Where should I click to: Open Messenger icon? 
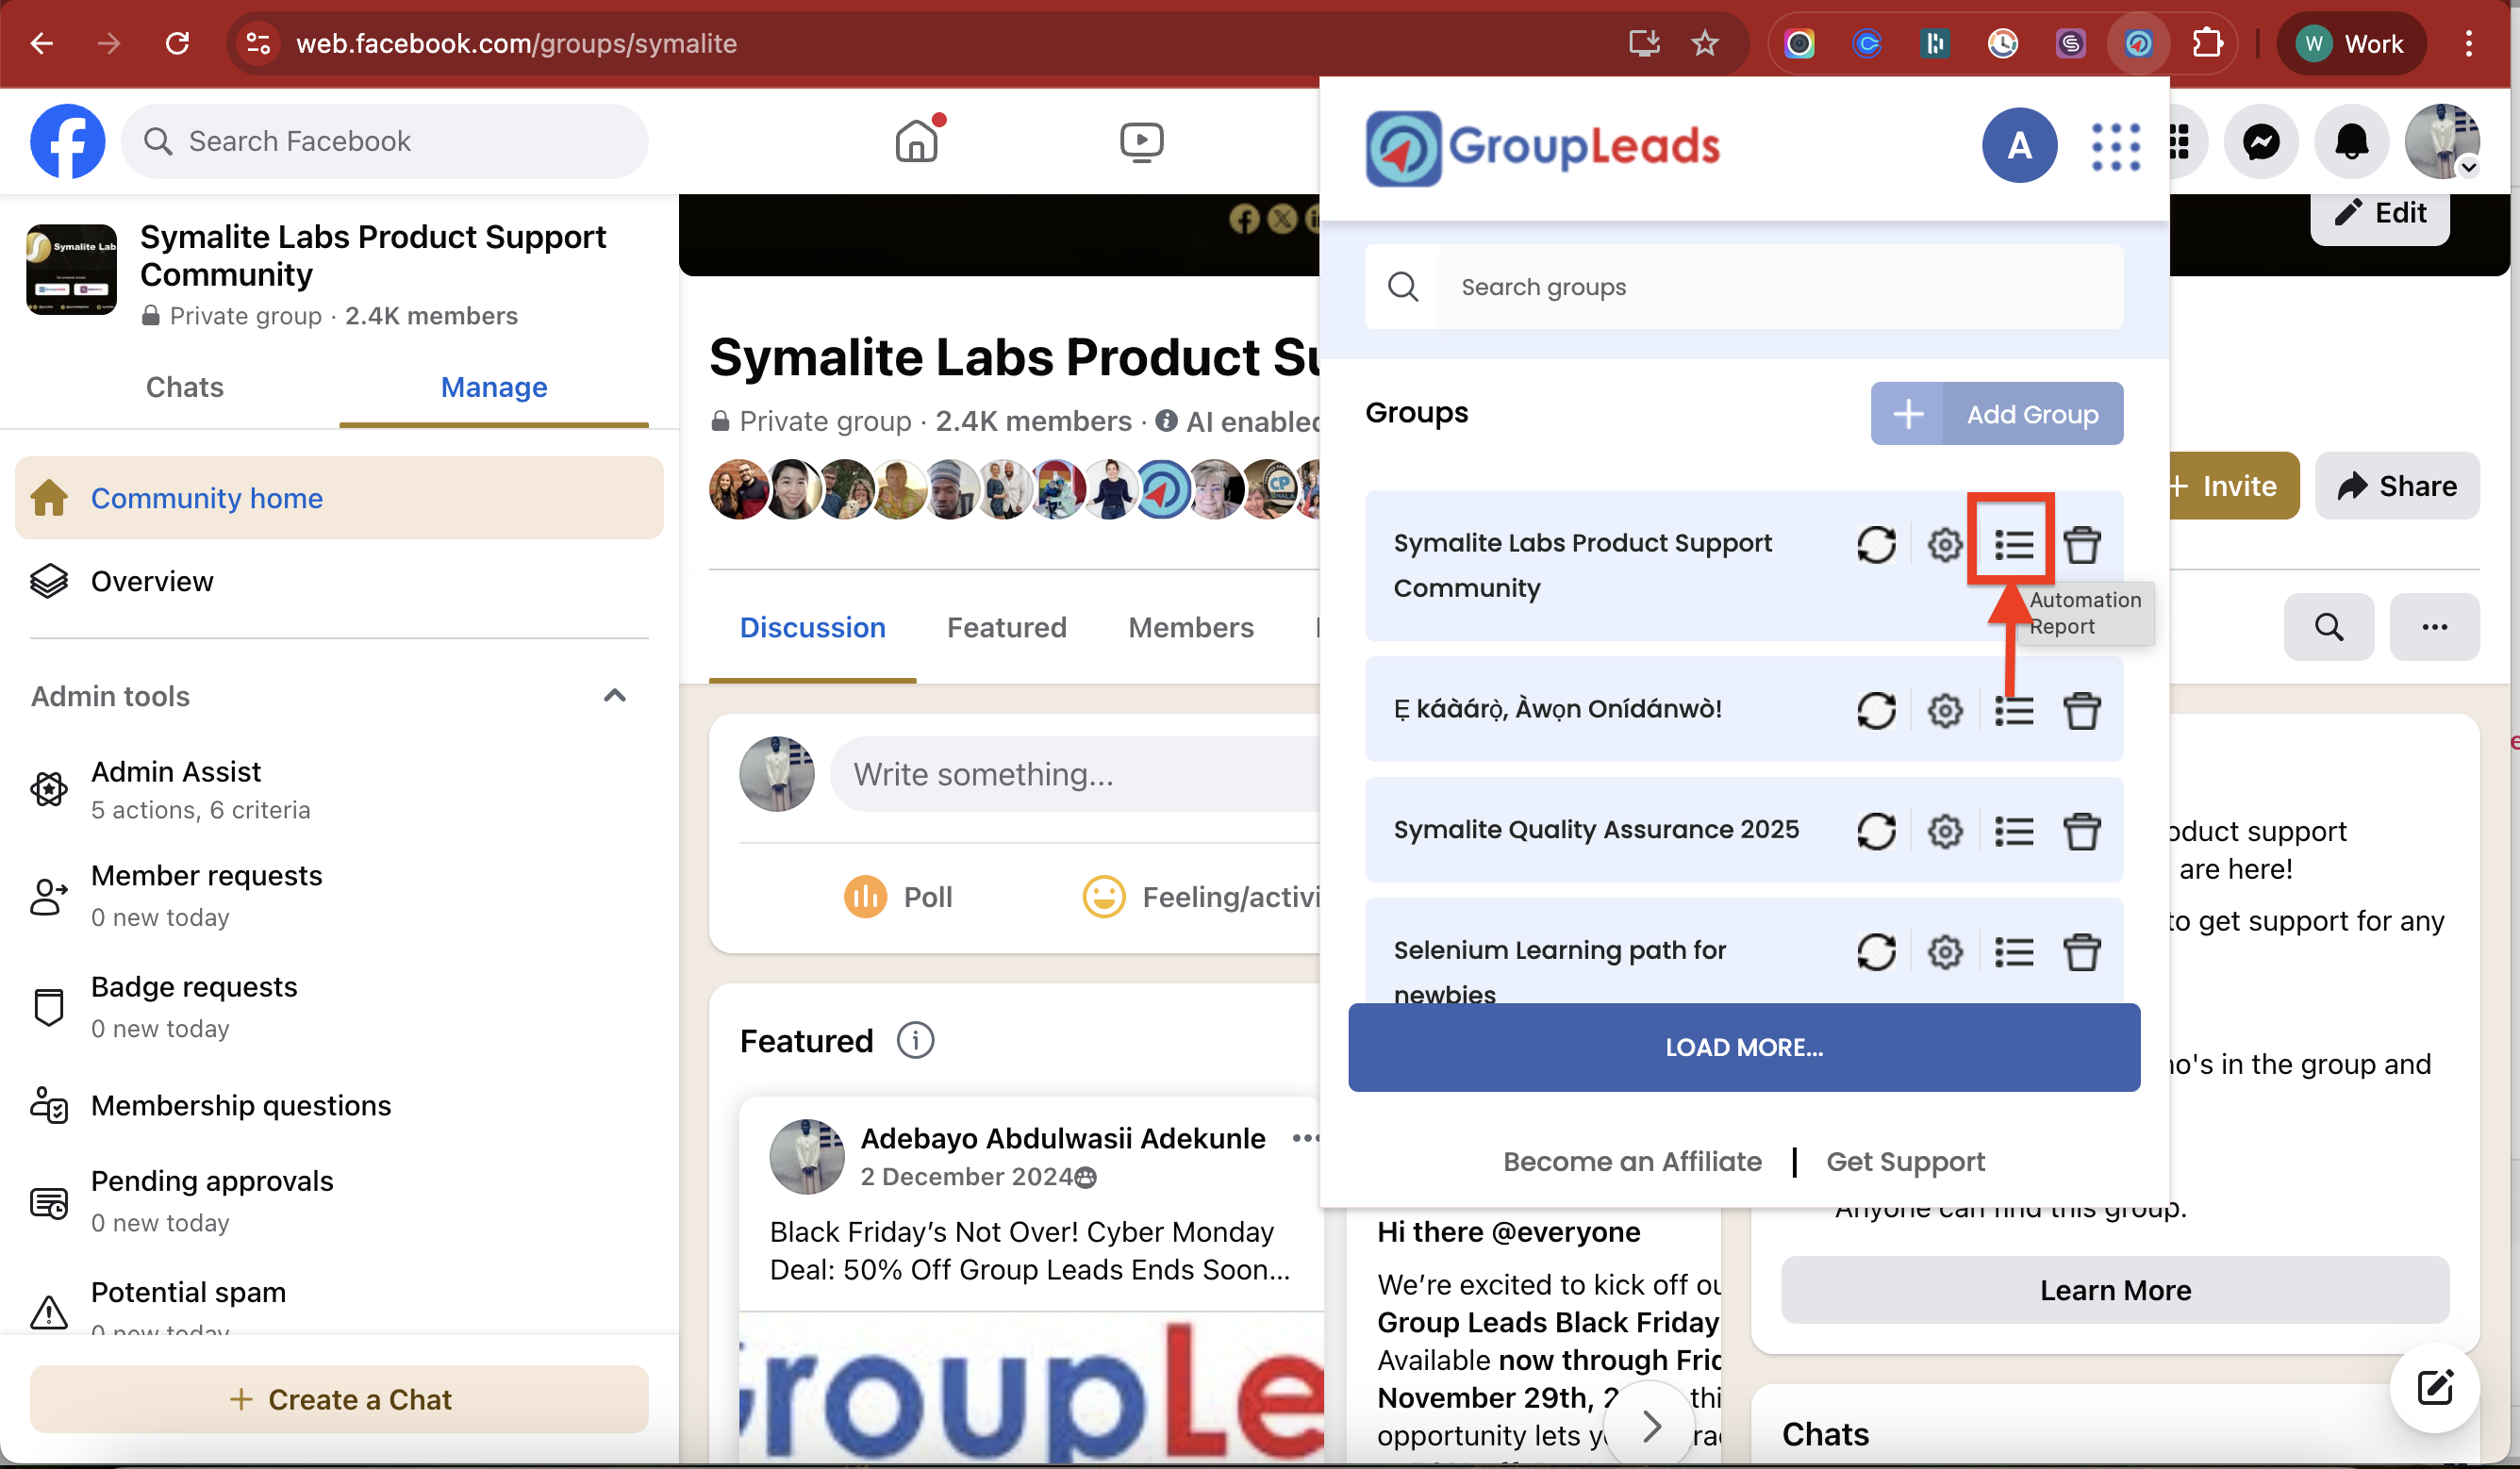coord(2260,142)
